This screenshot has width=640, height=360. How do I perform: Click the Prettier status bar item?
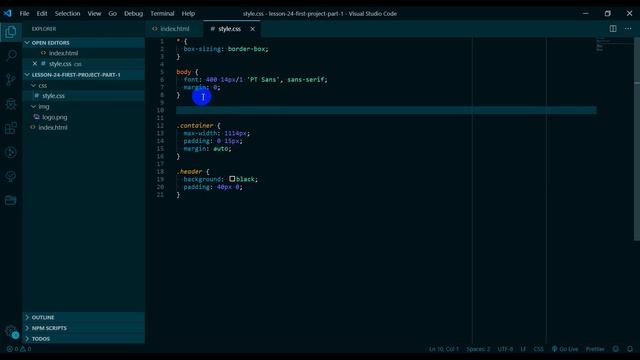(x=595, y=349)
